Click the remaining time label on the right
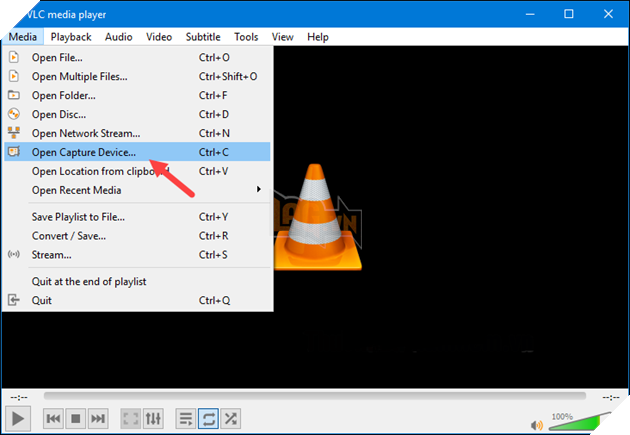Viewport: 630px width, 435px height. coord(611,397)
